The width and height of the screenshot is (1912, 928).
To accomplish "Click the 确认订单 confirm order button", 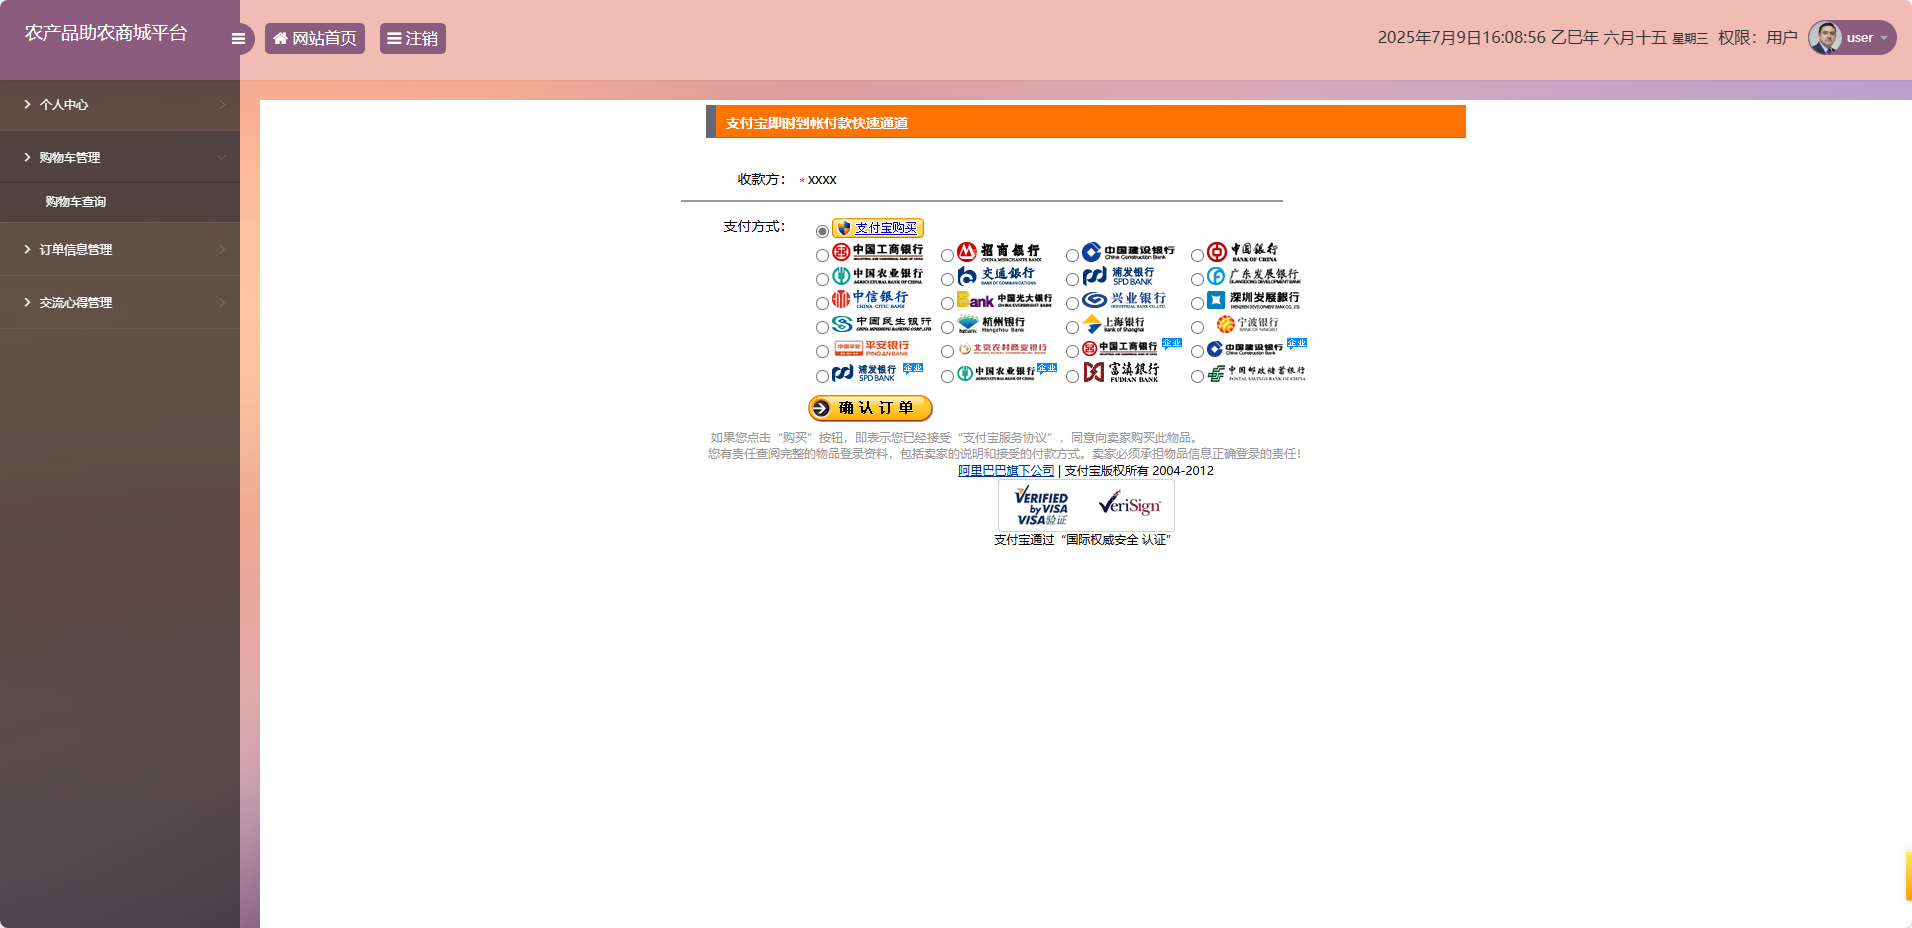I will [x=869, y=408].
